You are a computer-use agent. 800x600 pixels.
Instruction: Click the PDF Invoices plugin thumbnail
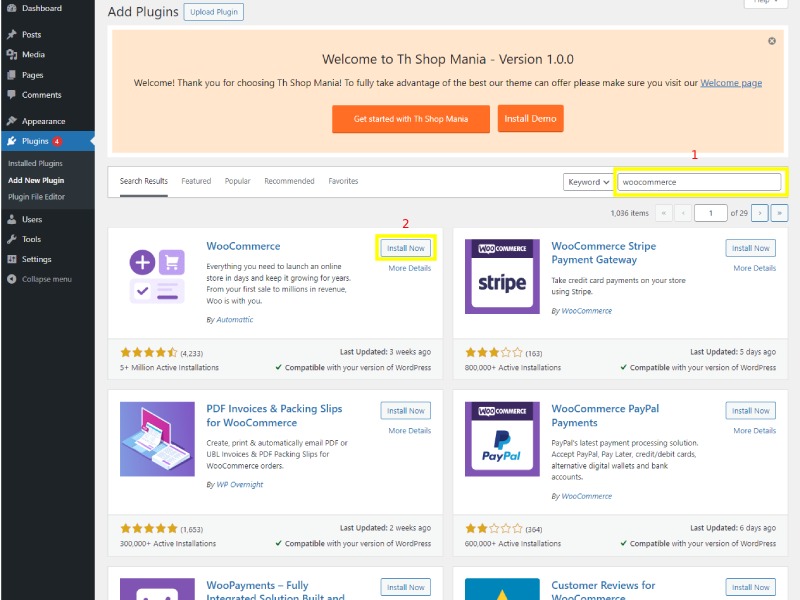click(157, 439)
